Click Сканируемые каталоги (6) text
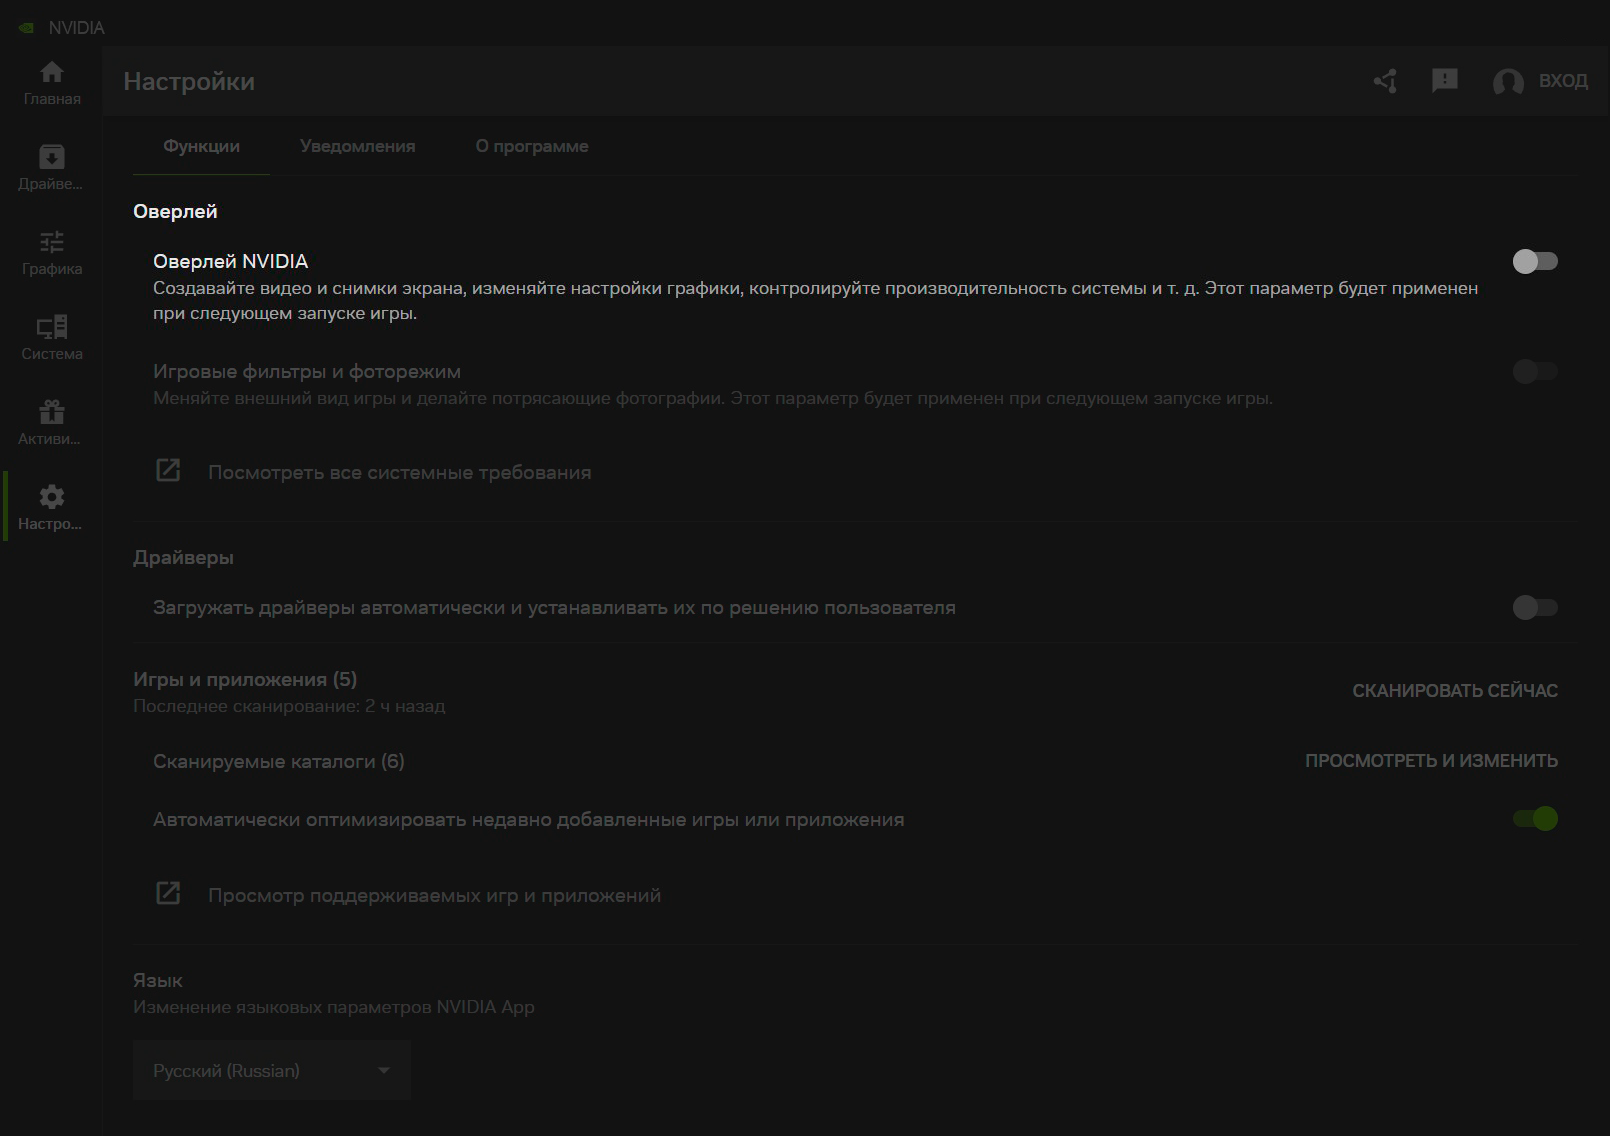 pos(278,761)
